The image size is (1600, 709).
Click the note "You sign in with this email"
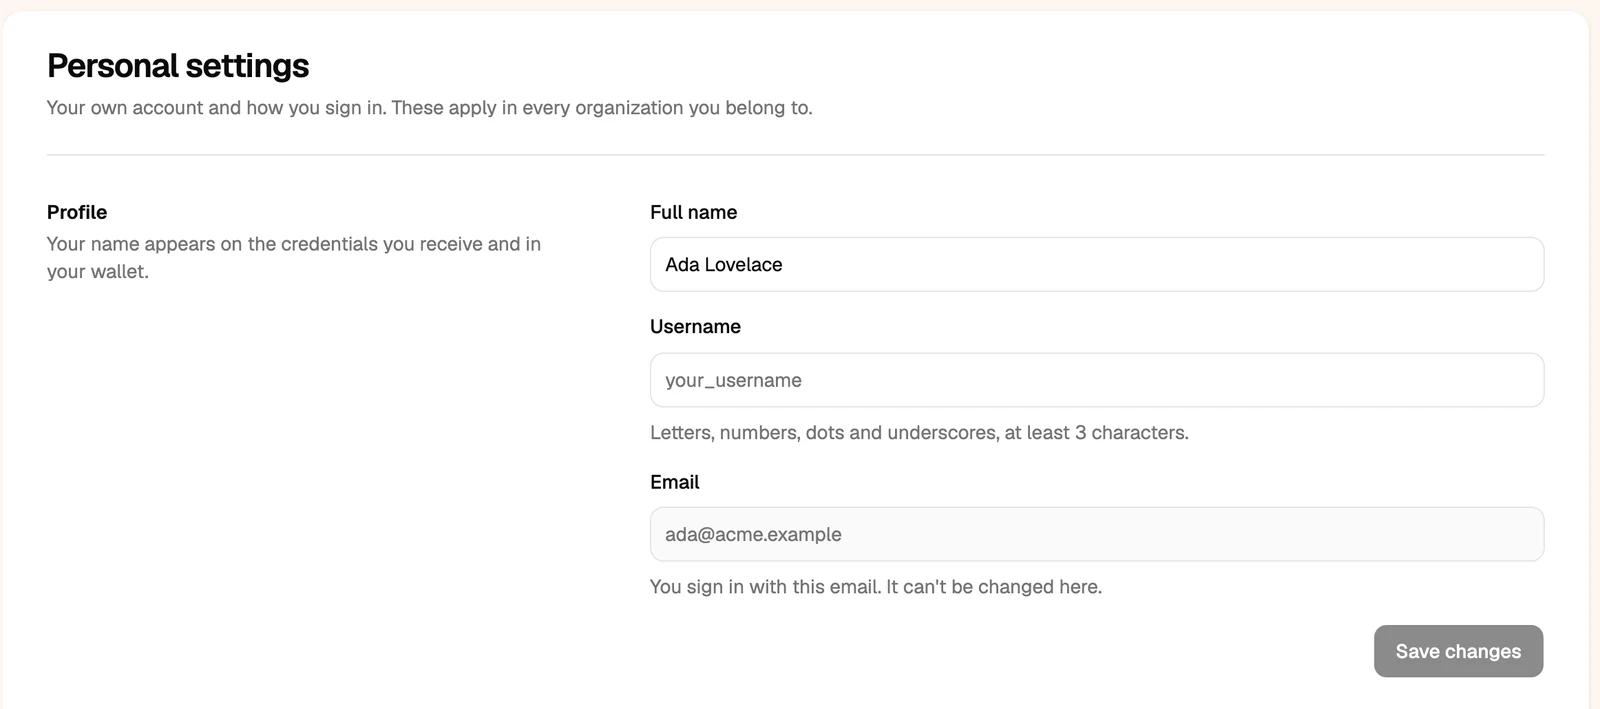pos(876,587)
